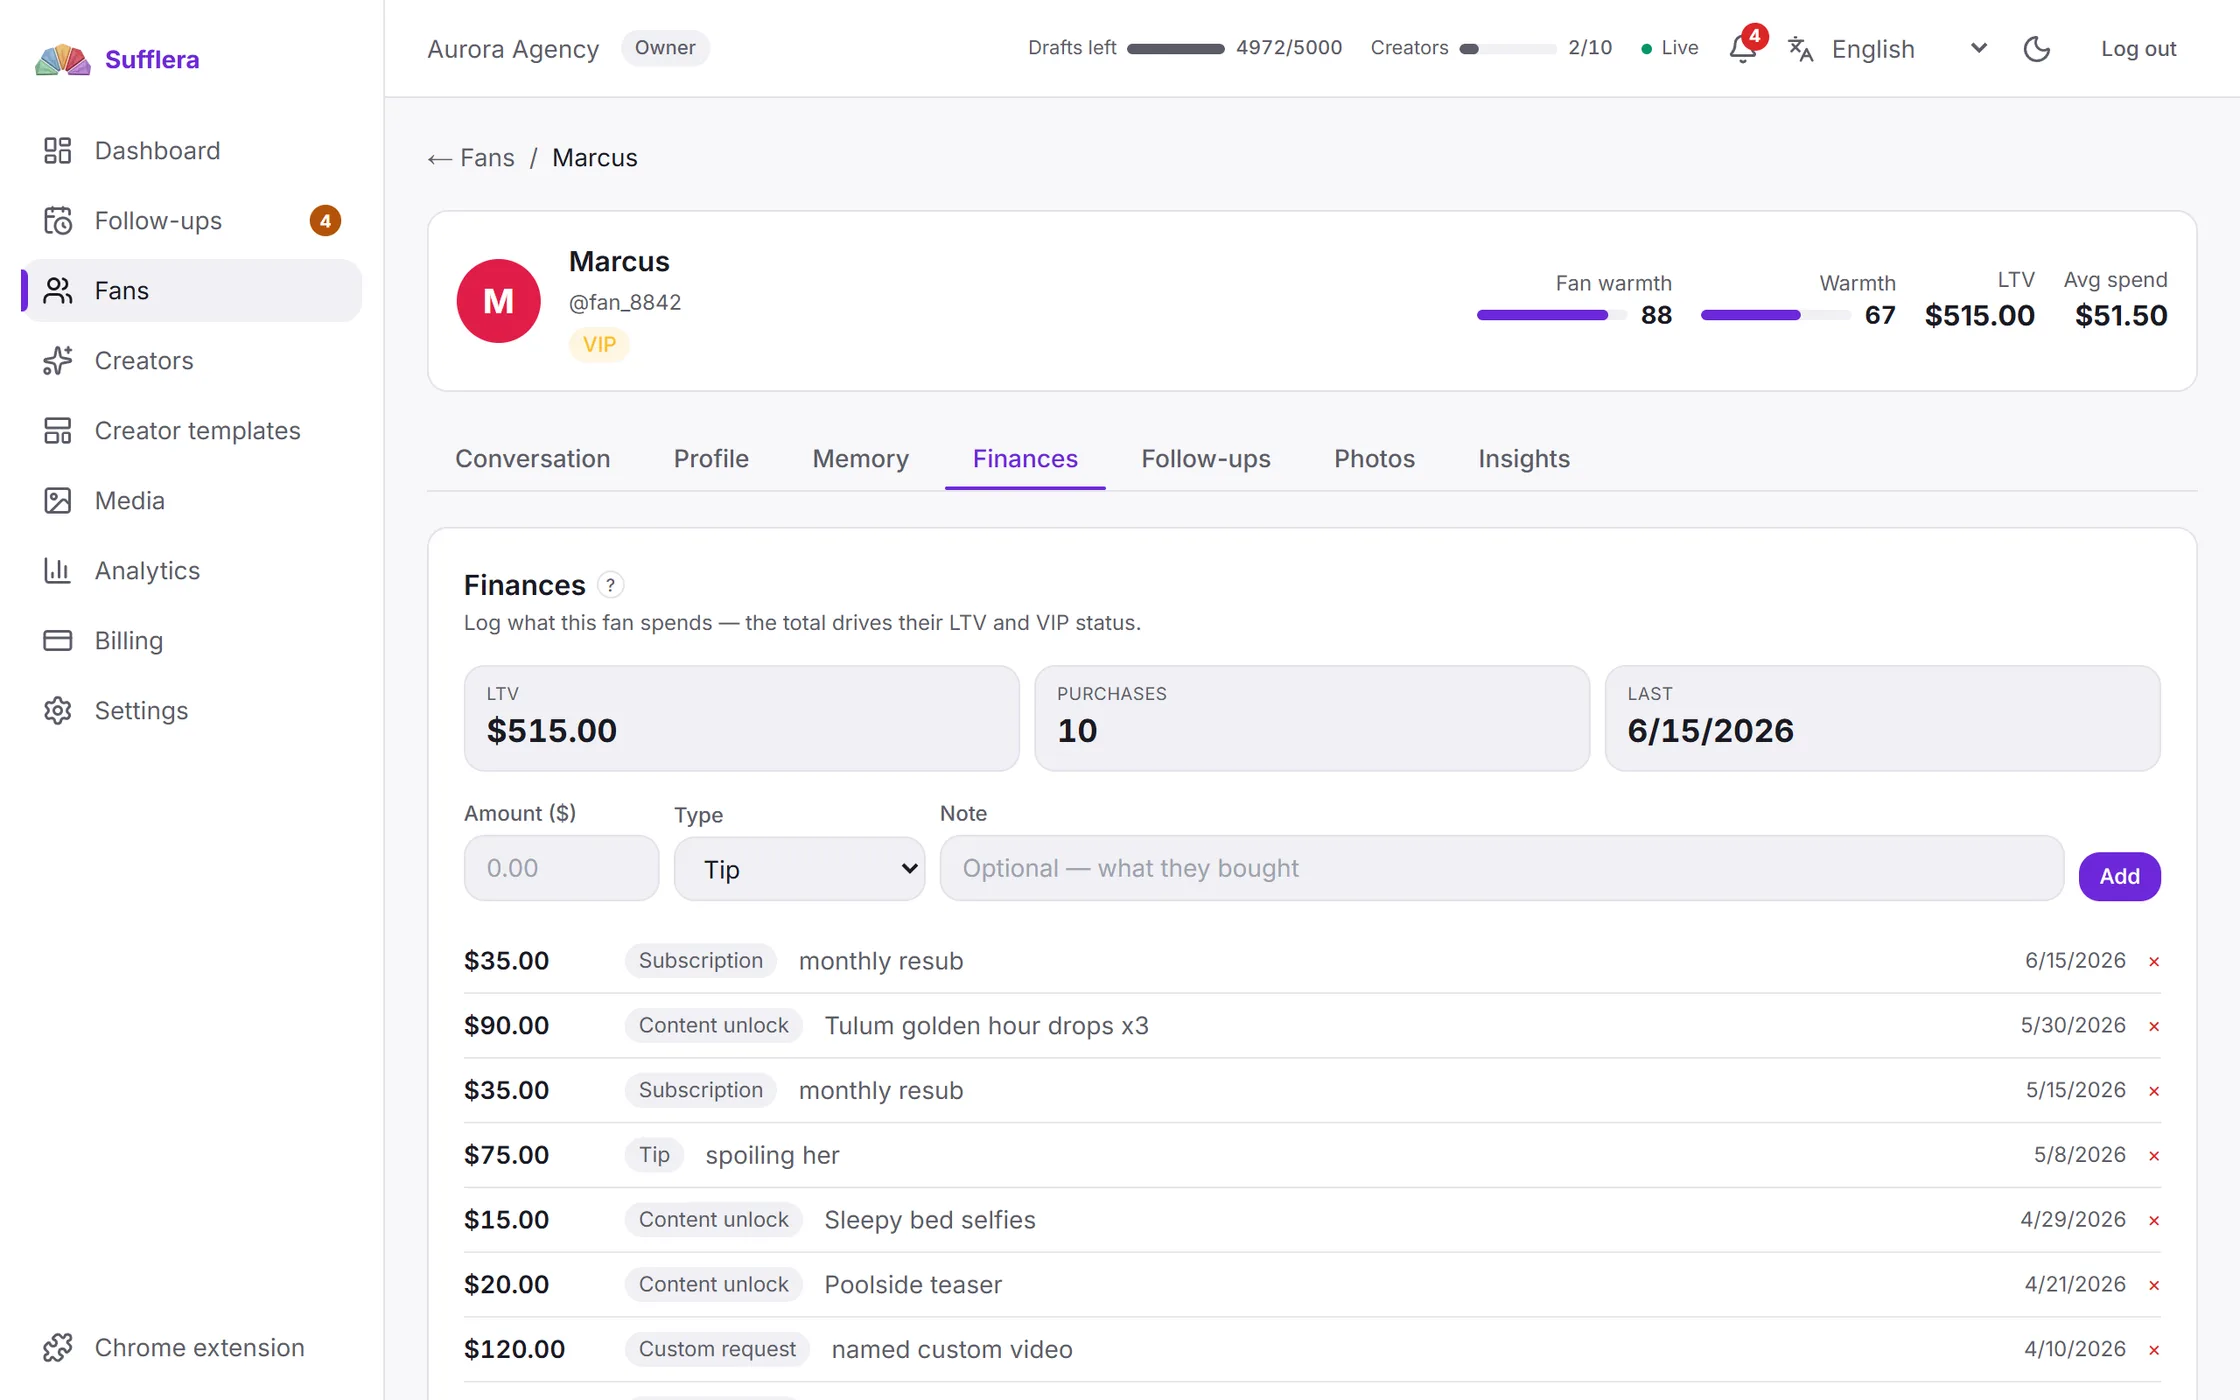This screenshot has width=2240, height=1400.
Task: Click the Fan warmth 88 bar
Action: point(1552,316)
